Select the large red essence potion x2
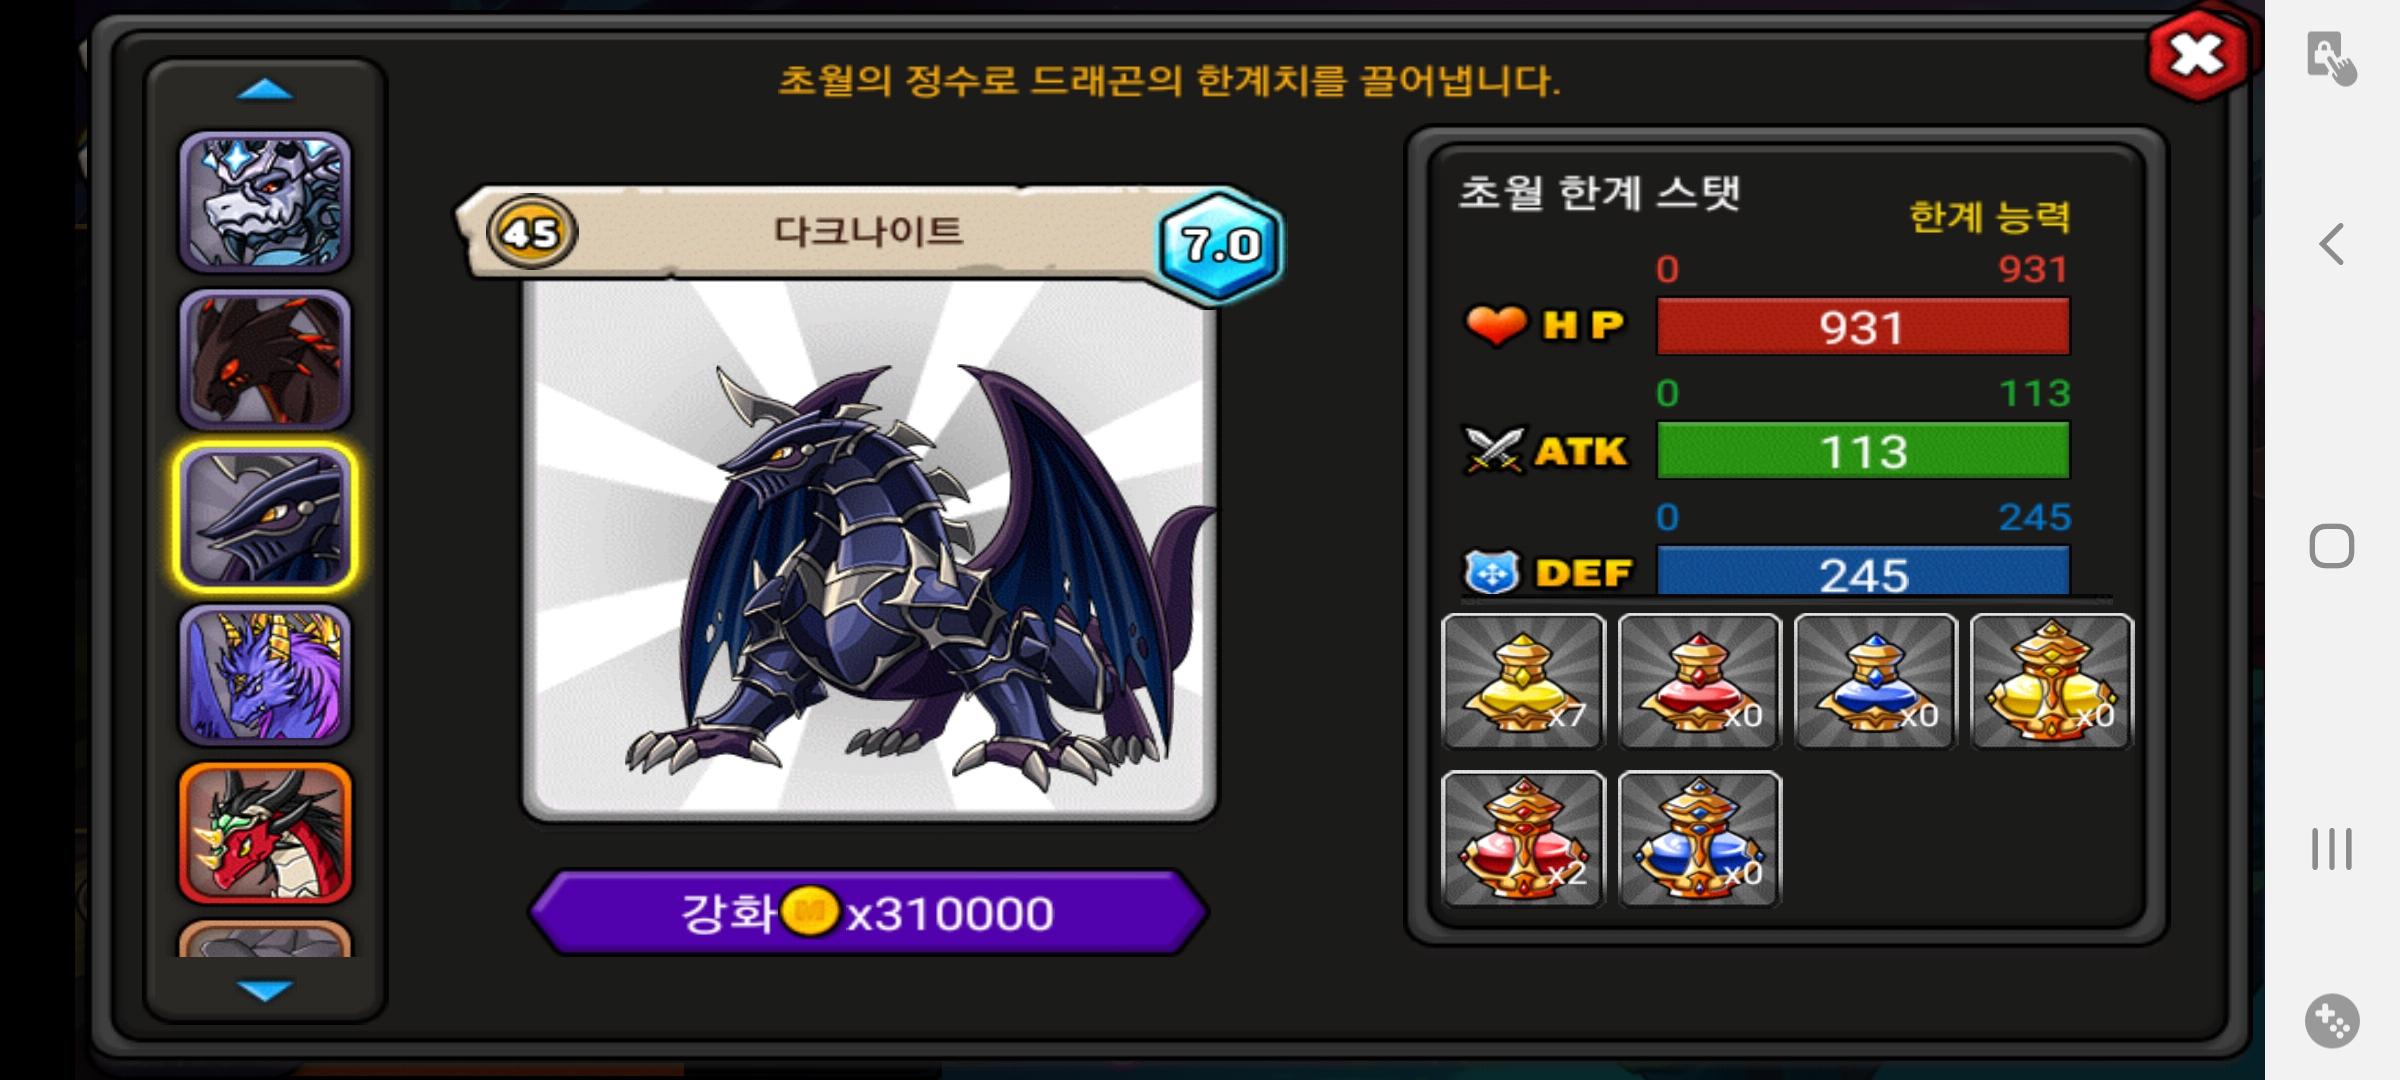This screenshot has width=2400, height=1080. [1523, 839]
